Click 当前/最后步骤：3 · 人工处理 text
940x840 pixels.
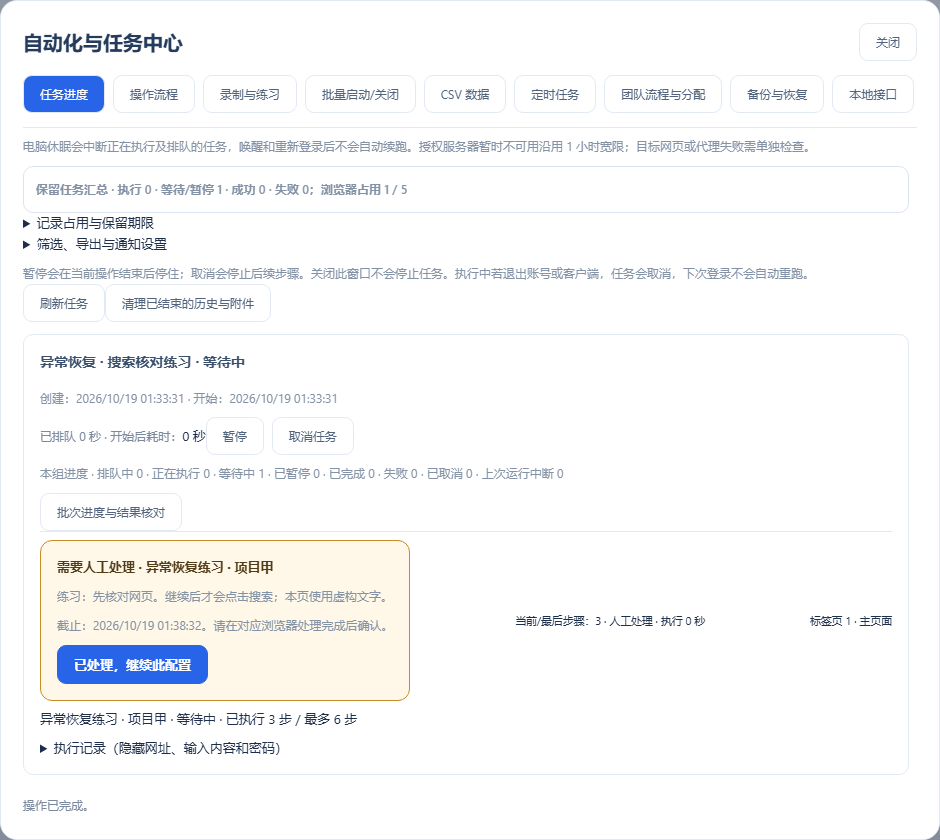pos(610,621)
